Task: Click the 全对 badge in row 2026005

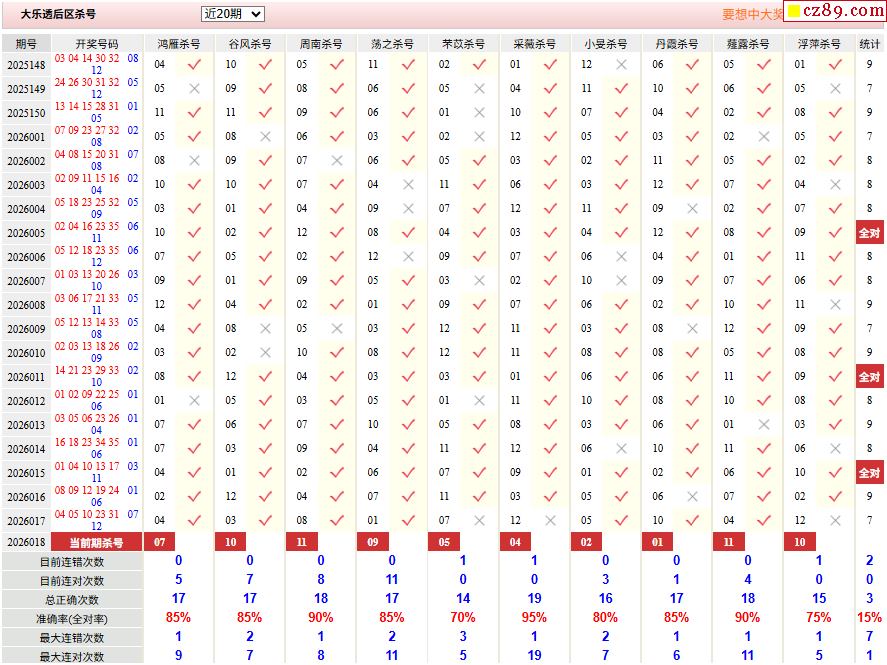Action: click(x=869, y=232)
